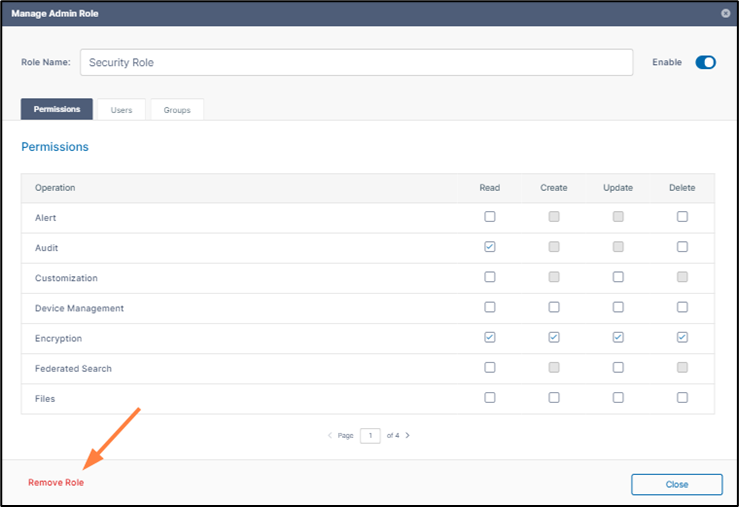Toggle the Enable role switch

(706, 62)
